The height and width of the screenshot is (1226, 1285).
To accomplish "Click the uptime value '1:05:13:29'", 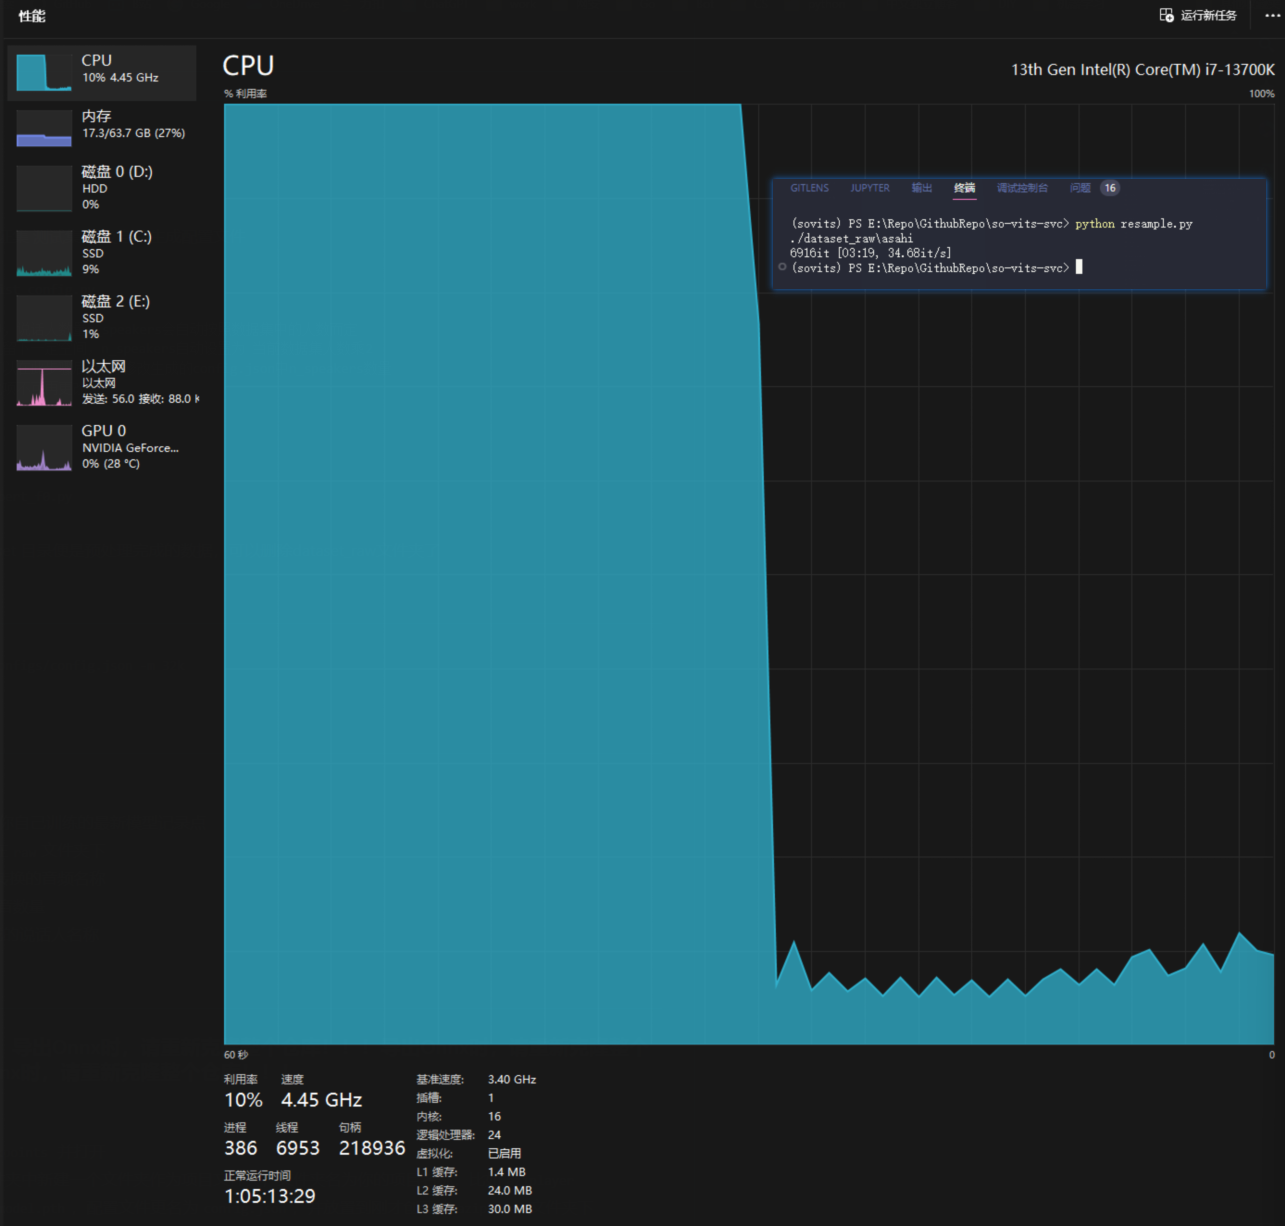I will pos(270,1196).
